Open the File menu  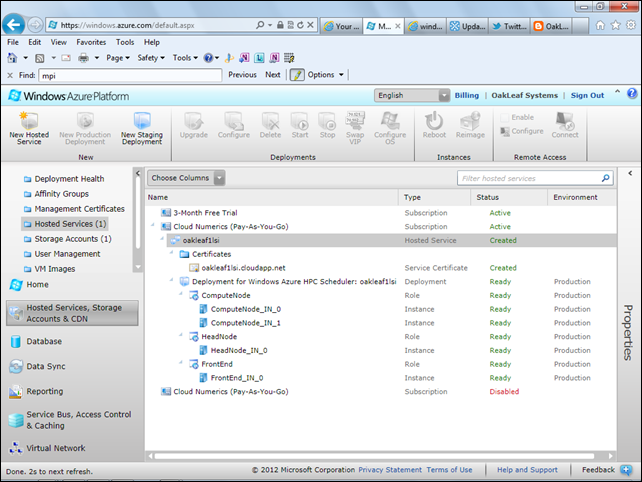pyautogui.click(x=13, y=42)
